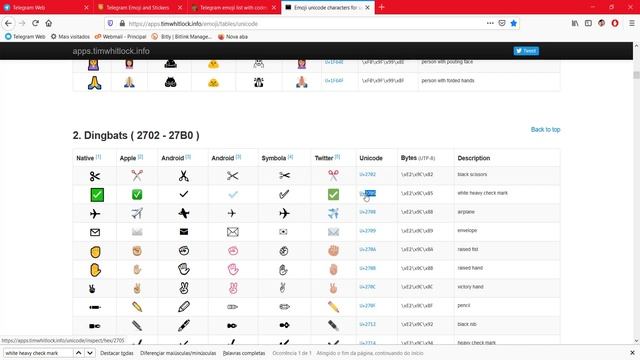The width and height of the screenshot is (640, 360).
Task: Click the bookmark star in address bar
Action: tap(513, 23)
